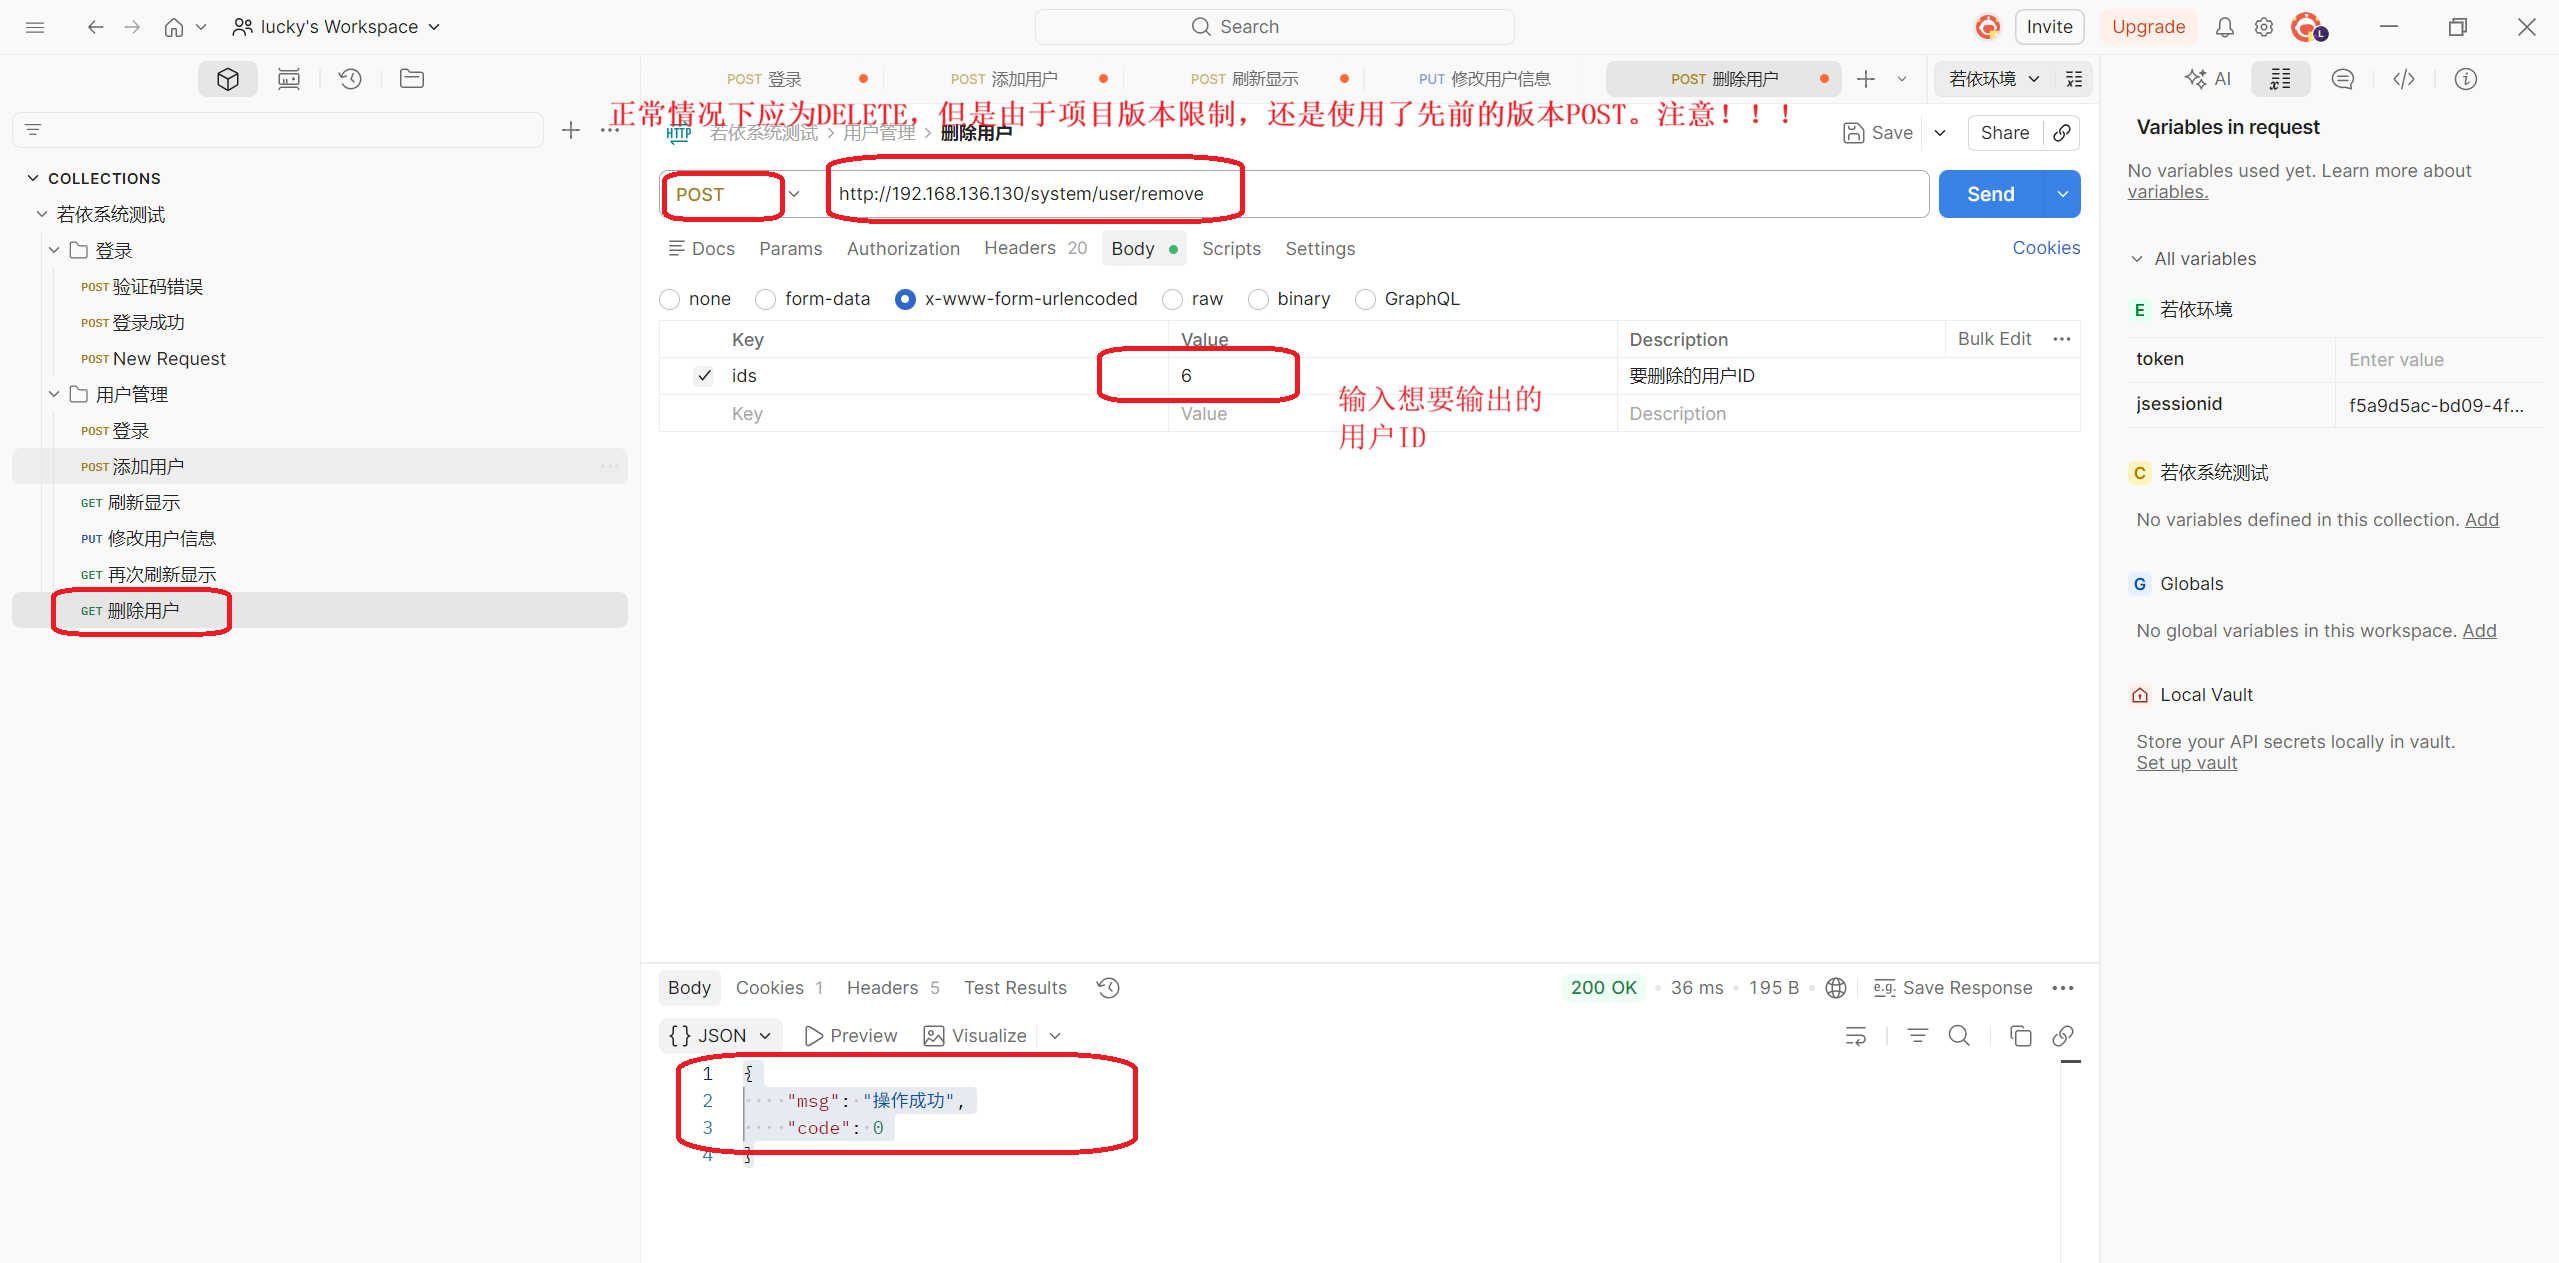Collapse the 若依系统测试 collection

tap(42, 214)
